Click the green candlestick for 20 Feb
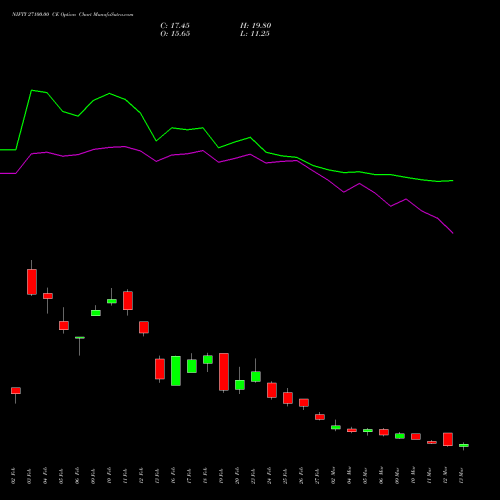Image resolution: width=500 pixels, height=500 pixels. pos(240,385)
